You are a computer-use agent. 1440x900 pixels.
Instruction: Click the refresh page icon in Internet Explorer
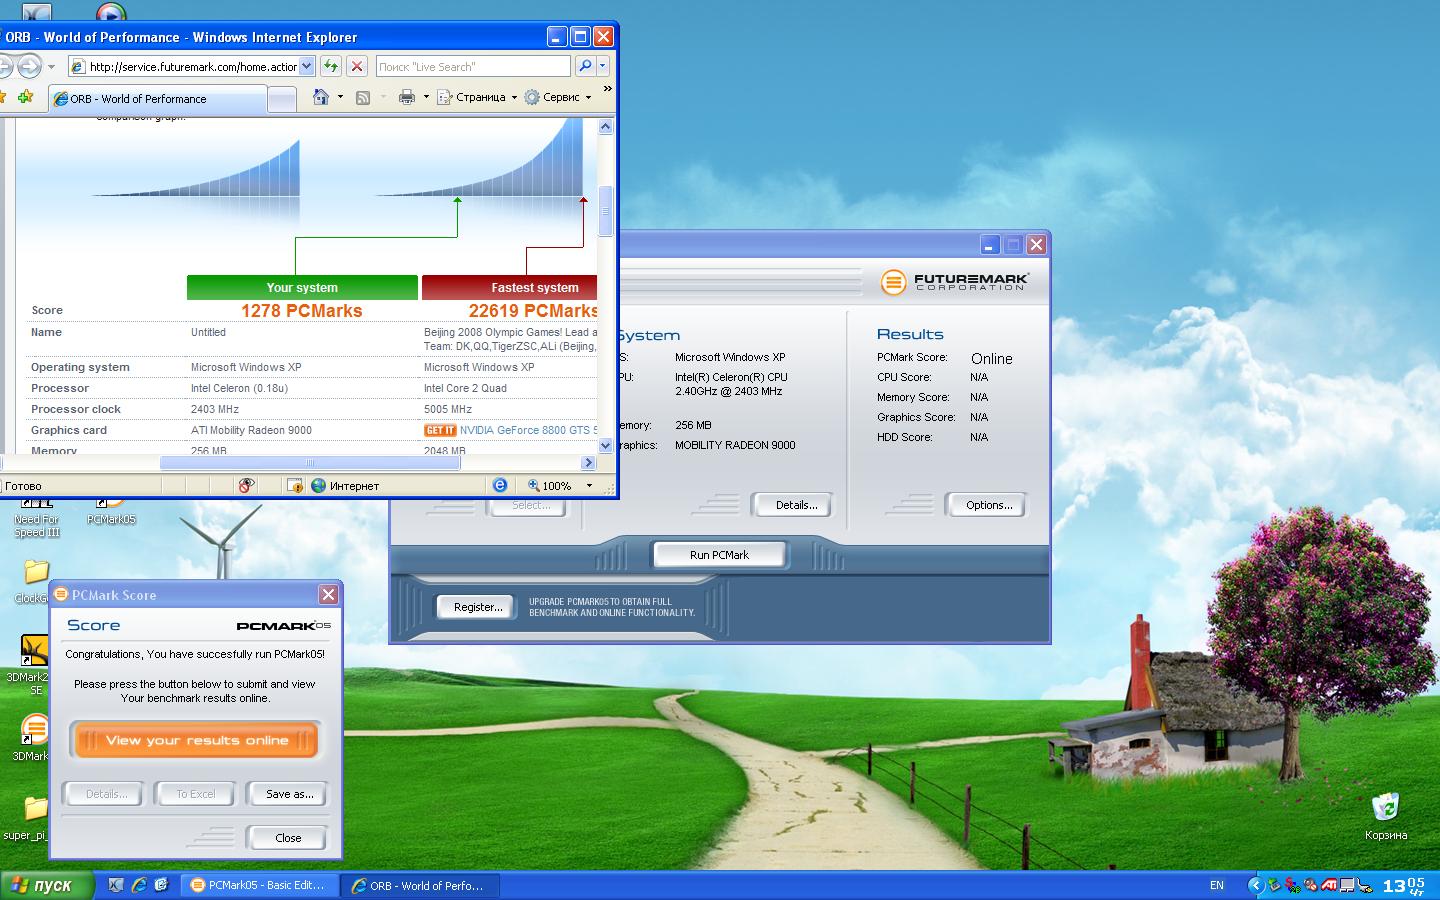pyautogui.click(x=331, y=66)
